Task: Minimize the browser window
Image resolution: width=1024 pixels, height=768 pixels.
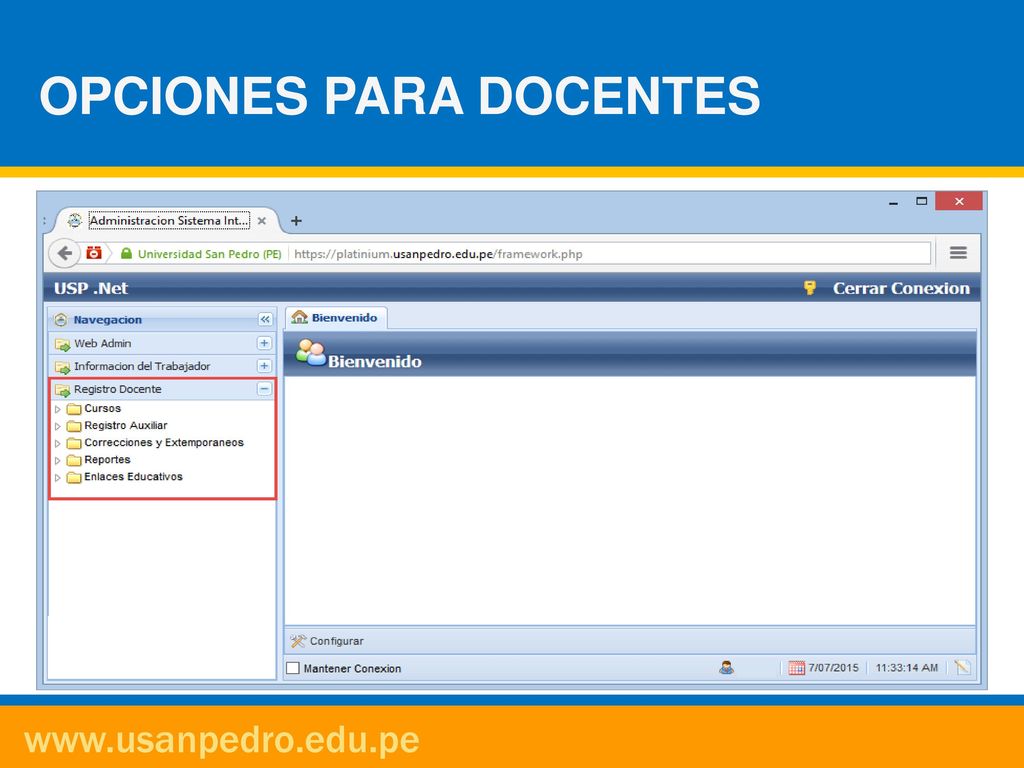Action: [x=893, y=202]
